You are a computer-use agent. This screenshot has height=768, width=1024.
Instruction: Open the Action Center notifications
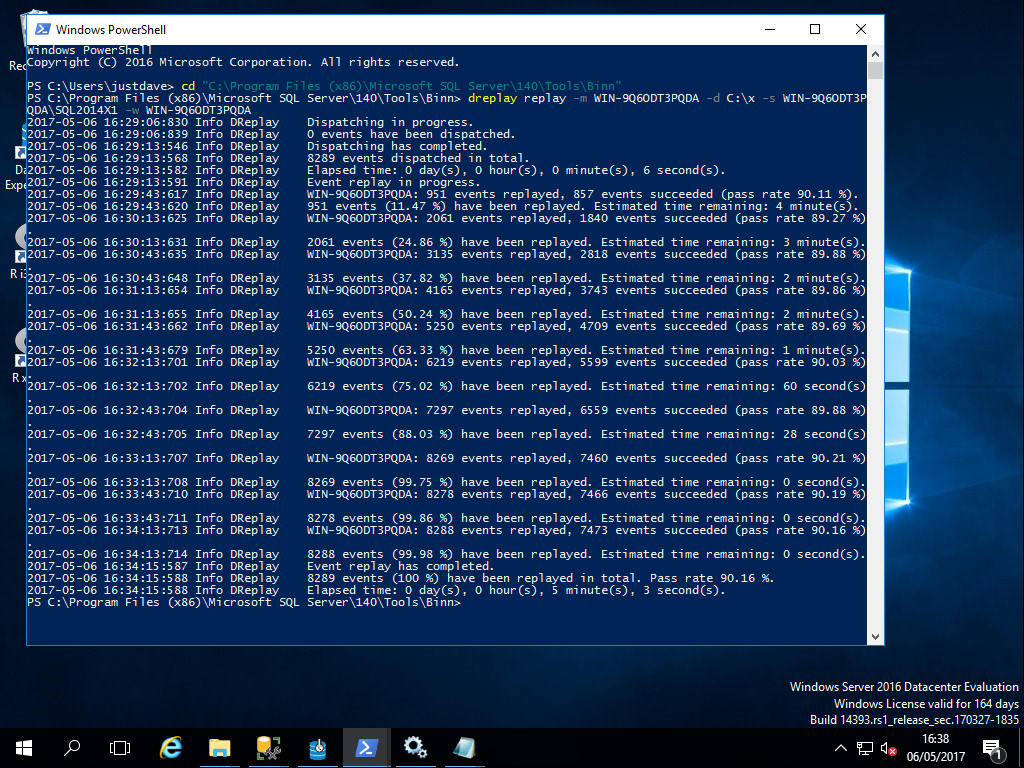[993, 747]
